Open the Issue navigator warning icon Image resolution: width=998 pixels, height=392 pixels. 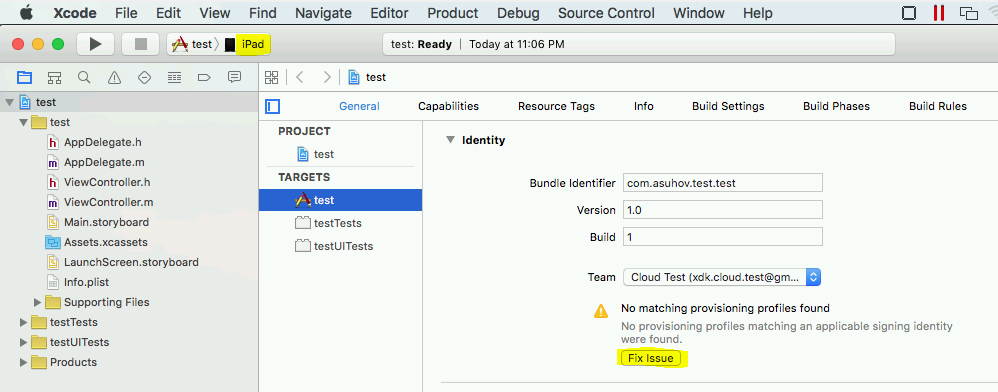[115, 78]
